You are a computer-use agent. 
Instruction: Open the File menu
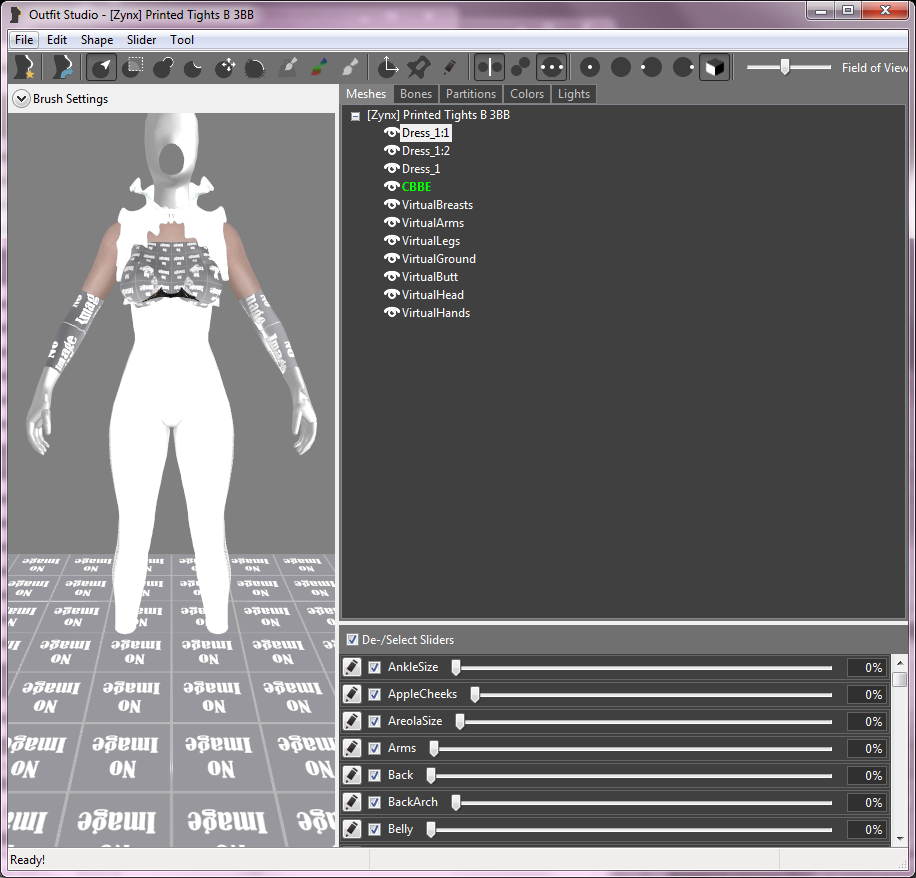pos(24,40)
